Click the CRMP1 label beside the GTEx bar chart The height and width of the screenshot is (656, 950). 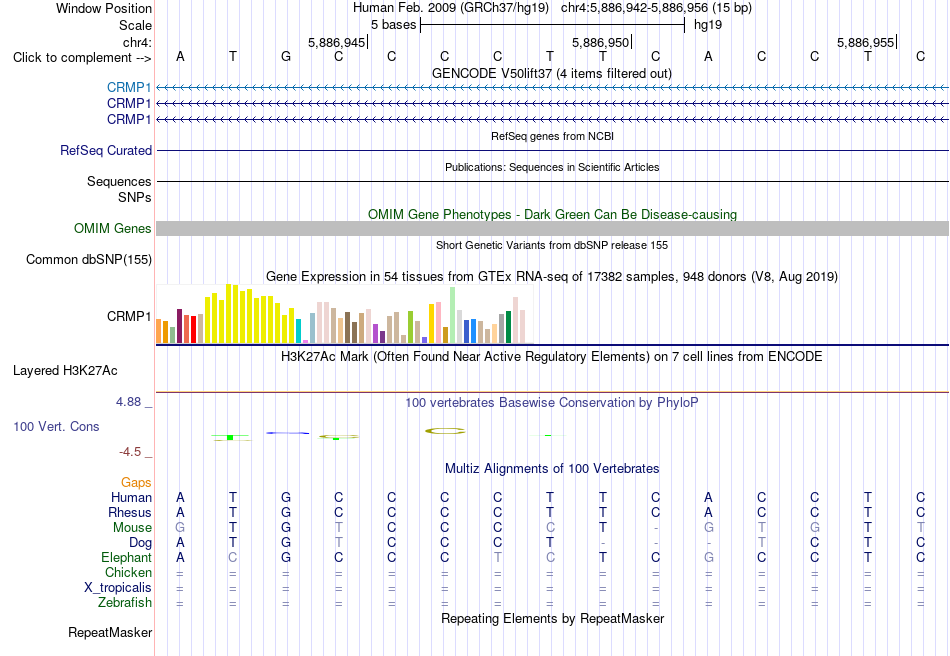point(128,316)
